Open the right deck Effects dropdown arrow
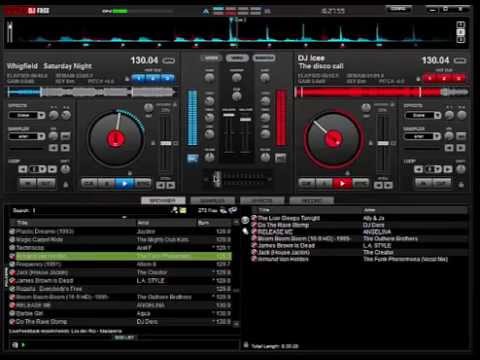This screenshot has width=480, height=360. (437, 115)
